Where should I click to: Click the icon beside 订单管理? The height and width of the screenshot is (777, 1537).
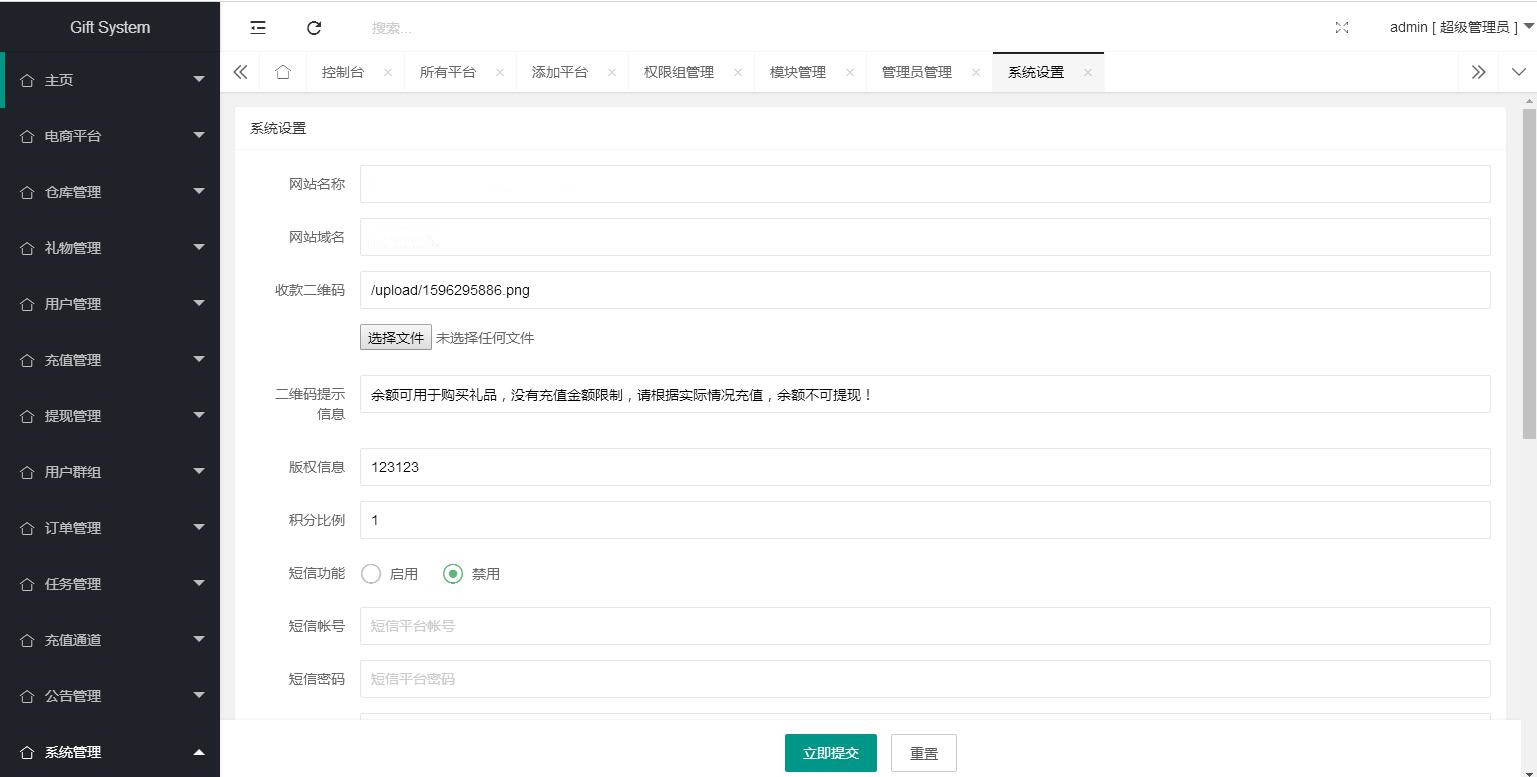27,528
